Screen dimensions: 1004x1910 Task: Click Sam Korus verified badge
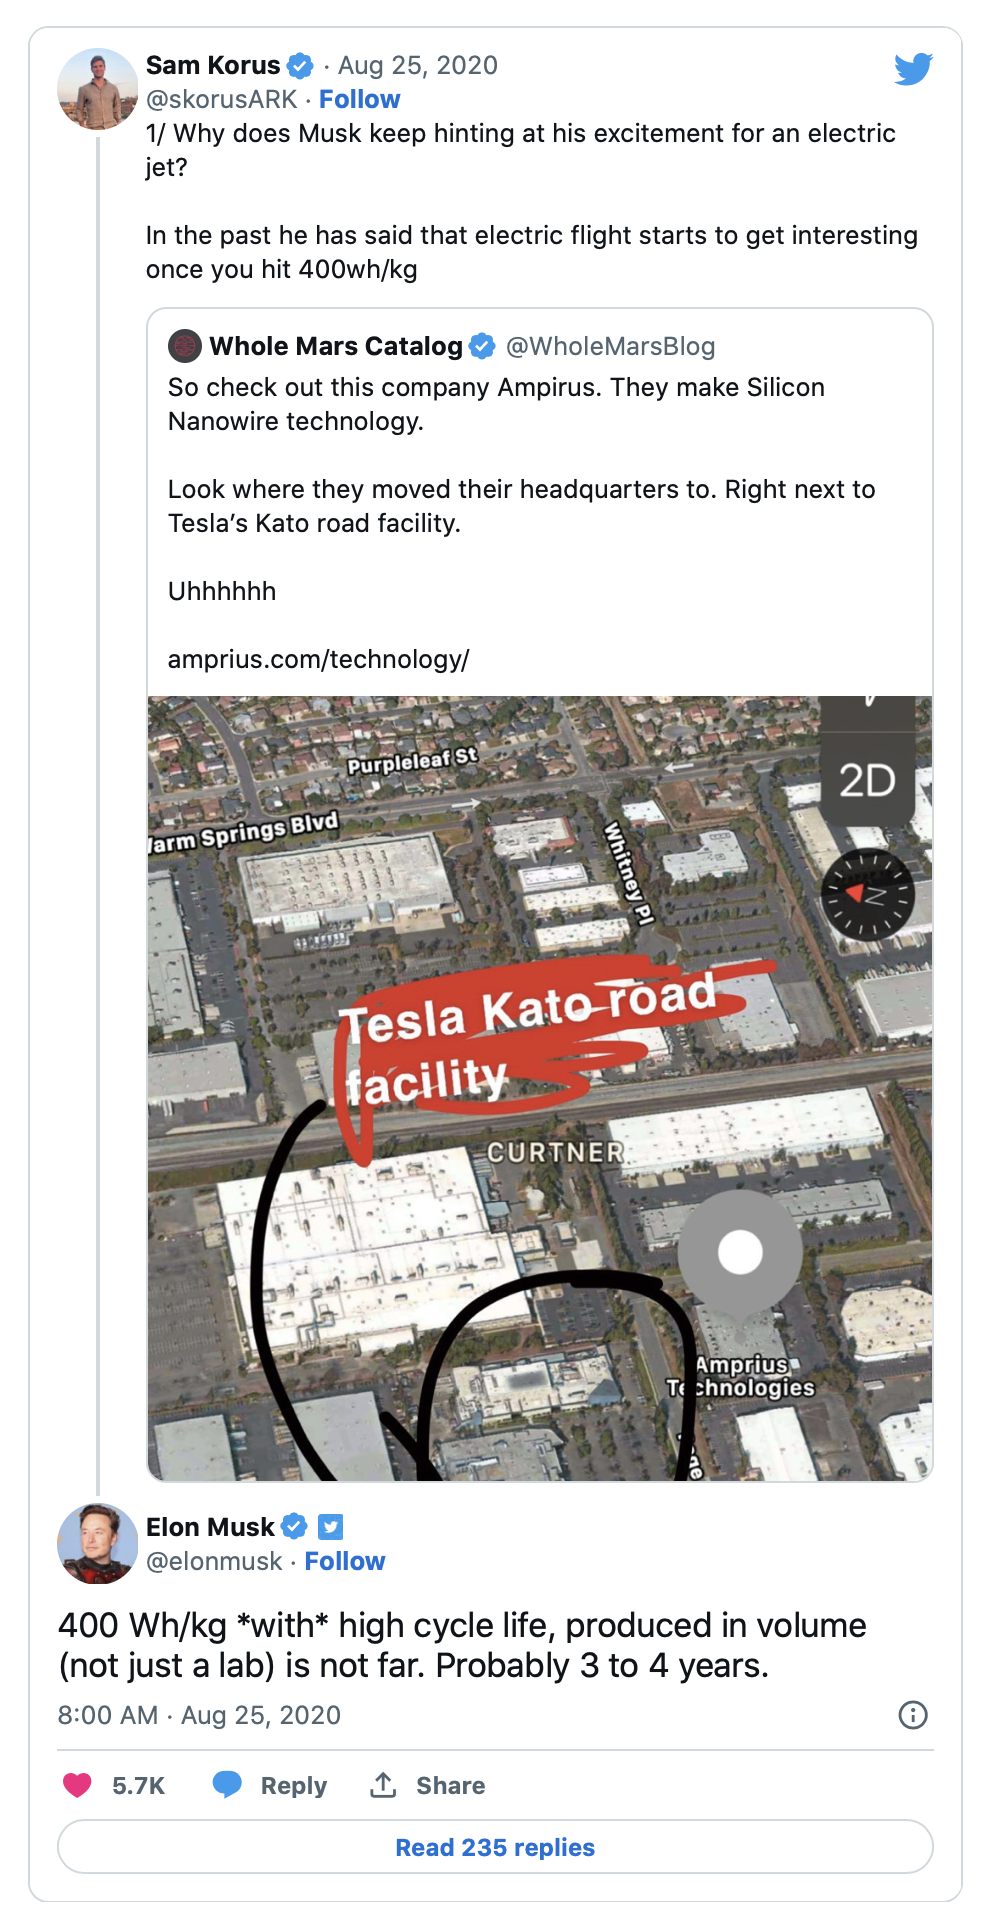pos(300,66)
